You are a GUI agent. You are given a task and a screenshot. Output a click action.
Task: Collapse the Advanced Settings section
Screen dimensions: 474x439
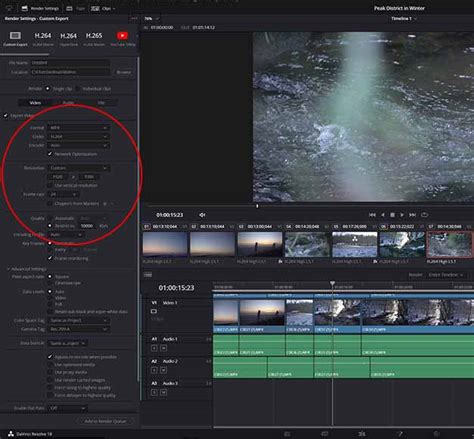(9, 269)
